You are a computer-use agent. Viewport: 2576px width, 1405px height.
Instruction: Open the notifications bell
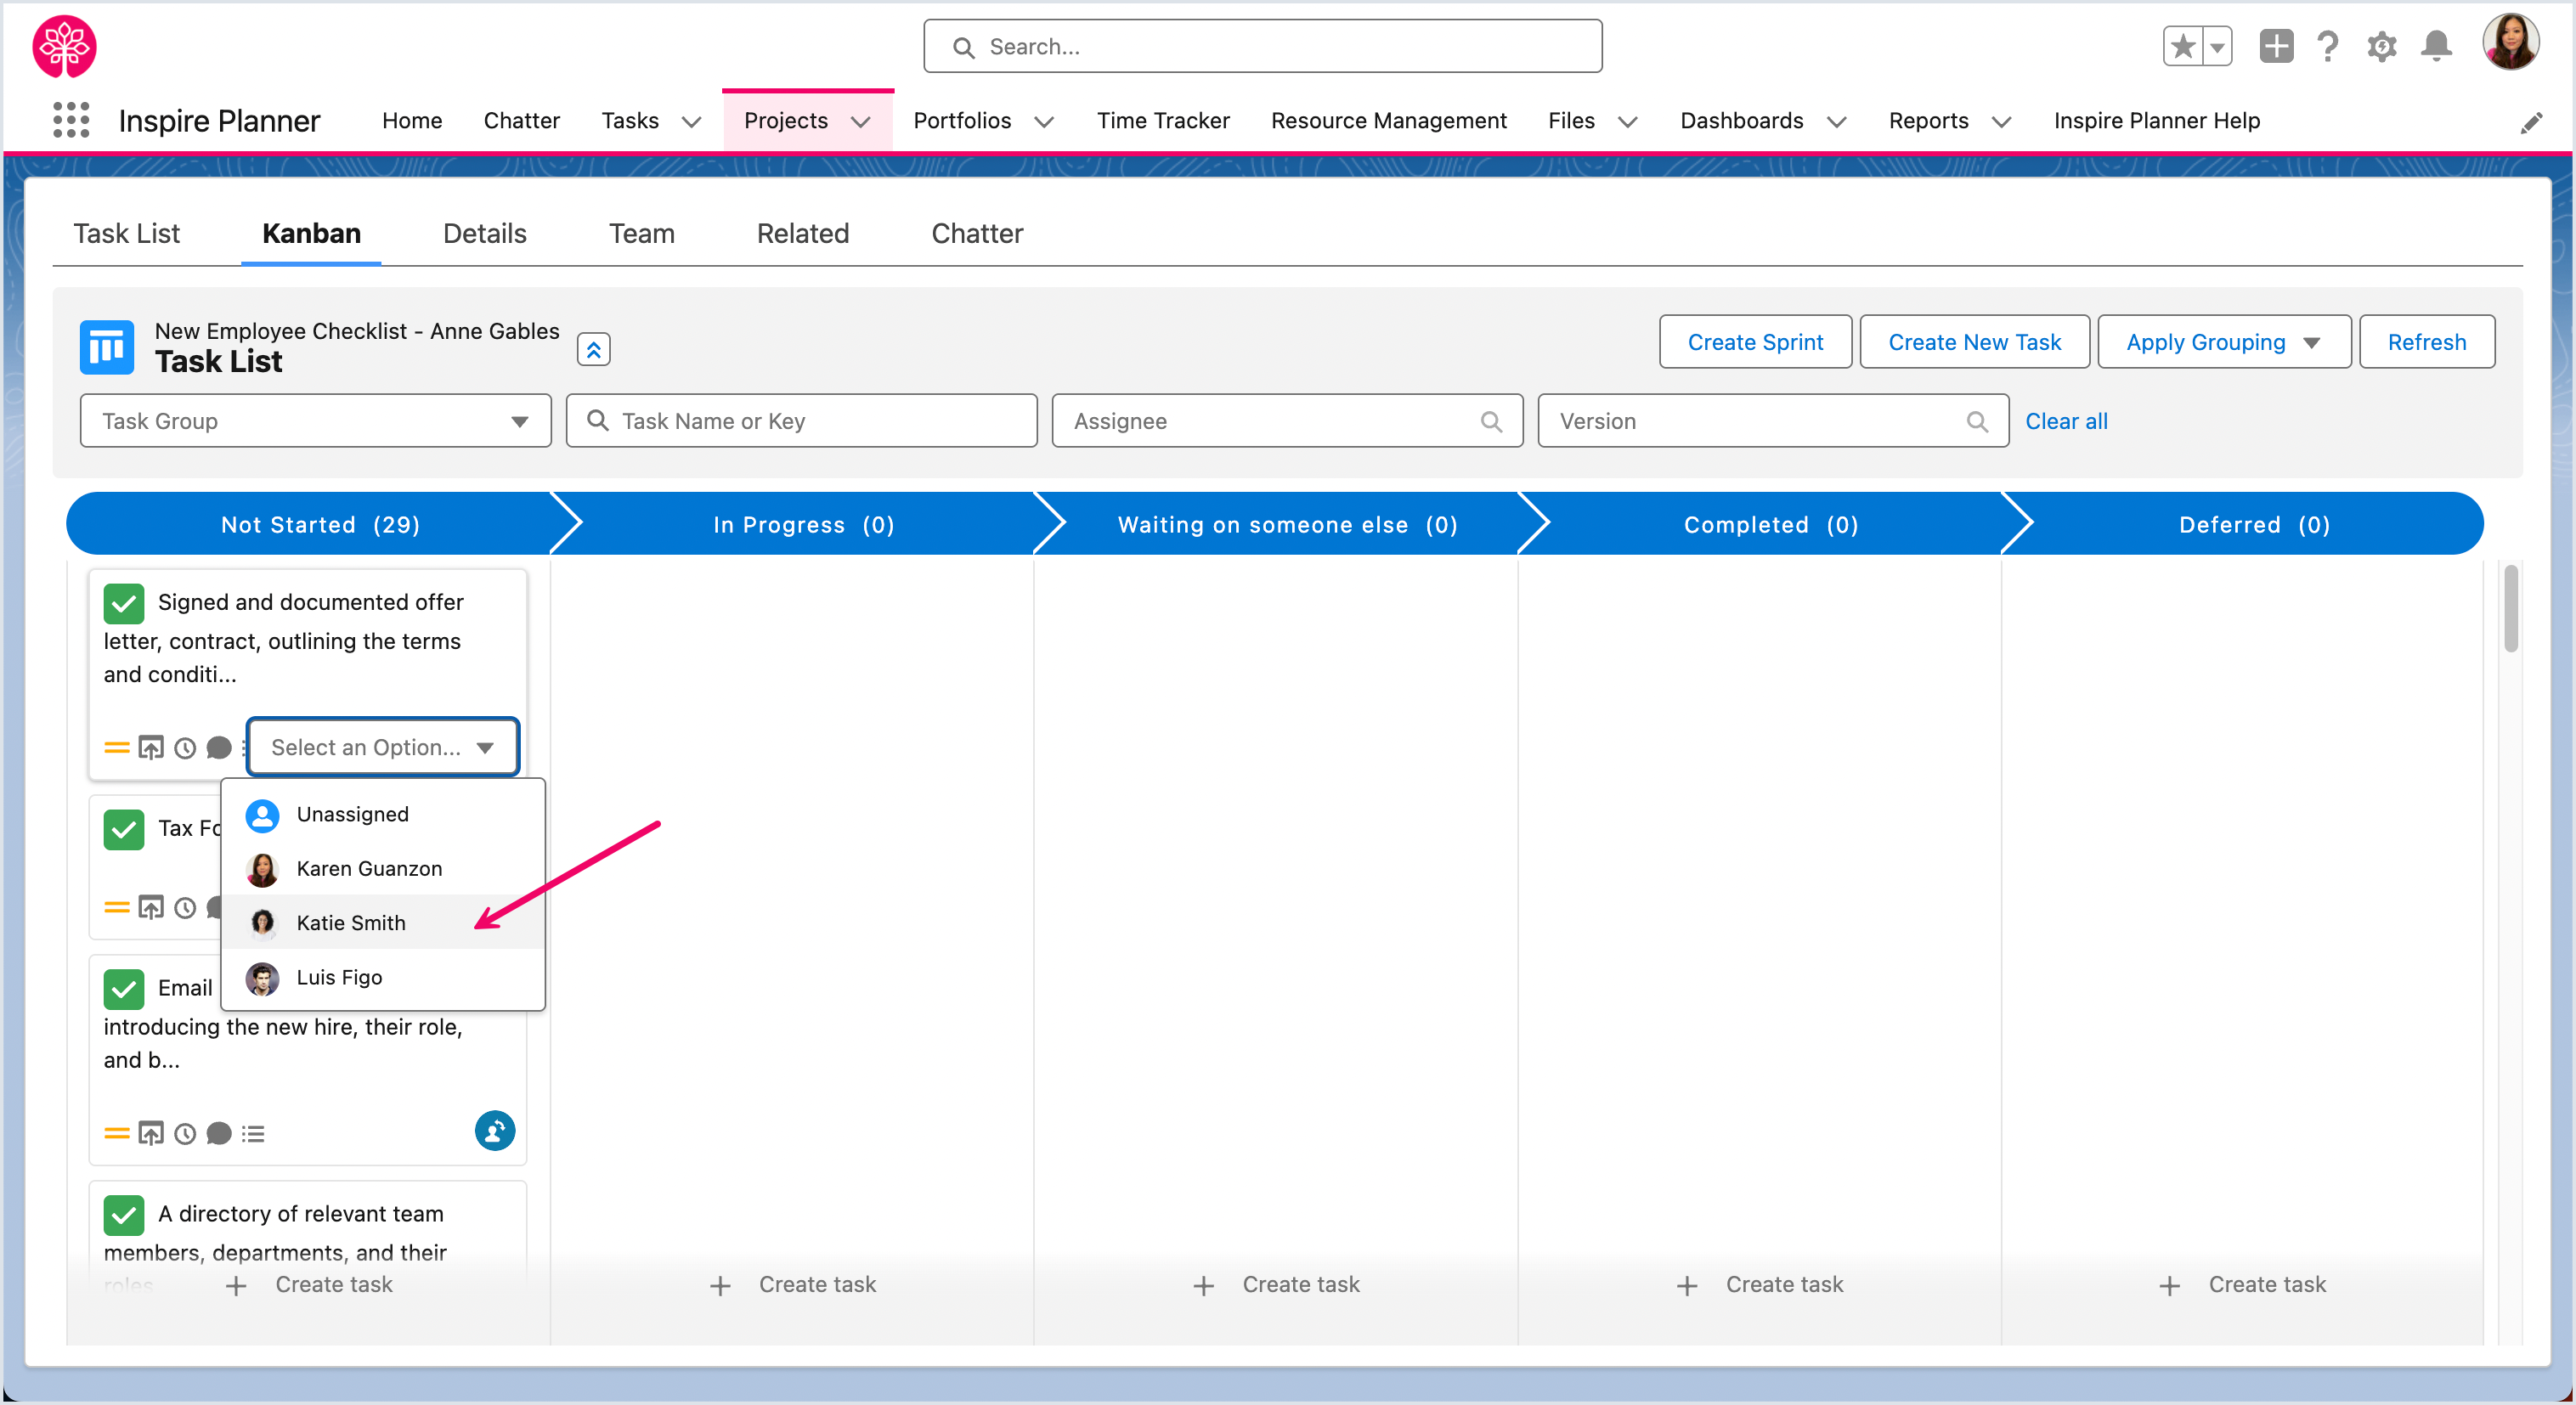(x=2436, y=46)
